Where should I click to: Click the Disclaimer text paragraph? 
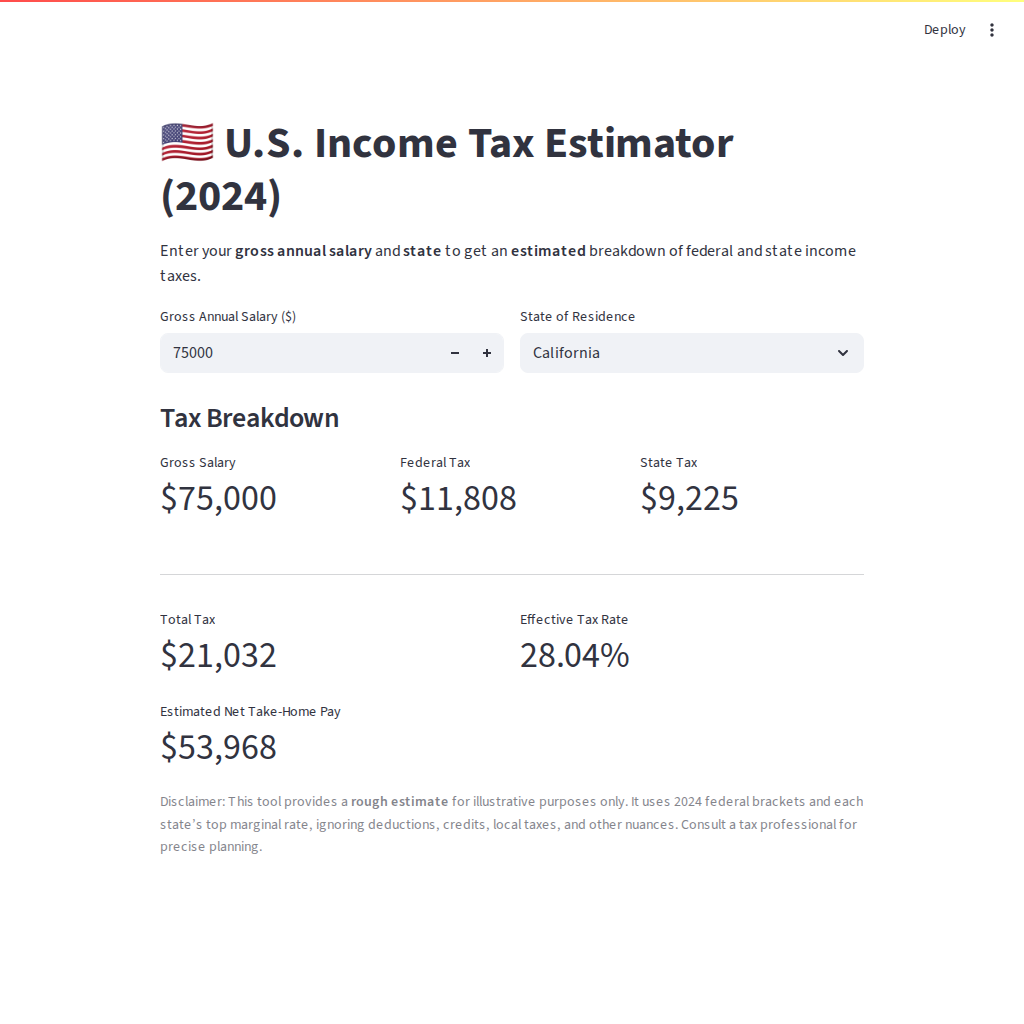pyautogui.click(x=511, y=824)
